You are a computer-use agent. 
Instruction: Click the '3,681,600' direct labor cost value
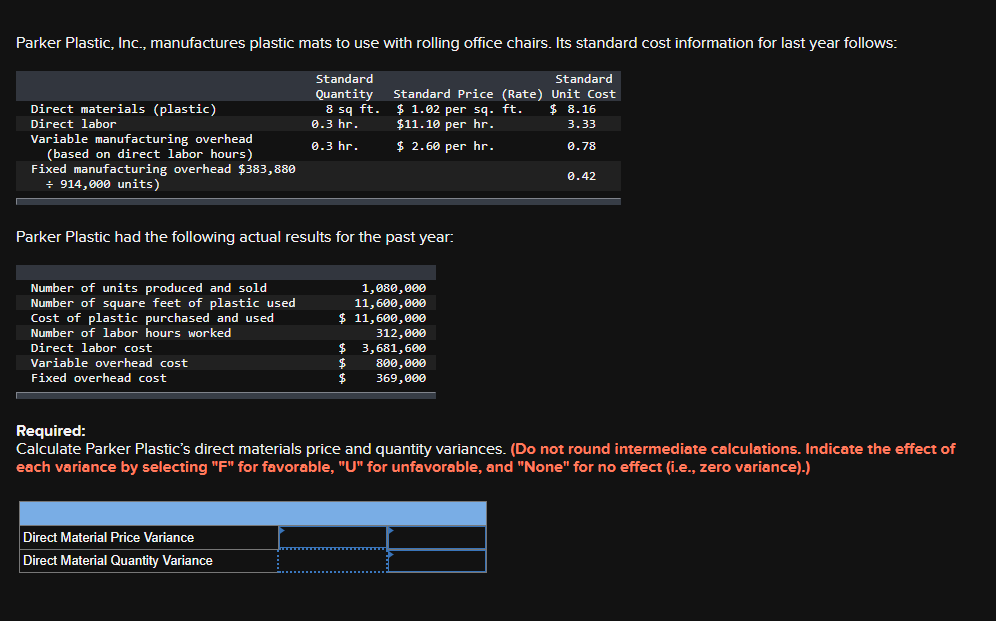click(394, 348)
